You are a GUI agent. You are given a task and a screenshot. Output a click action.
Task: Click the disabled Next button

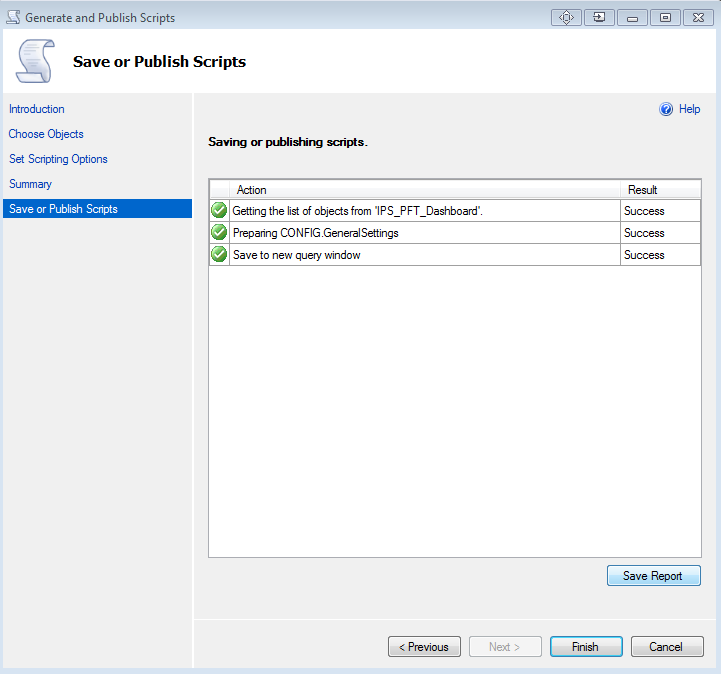pos(505,646)
